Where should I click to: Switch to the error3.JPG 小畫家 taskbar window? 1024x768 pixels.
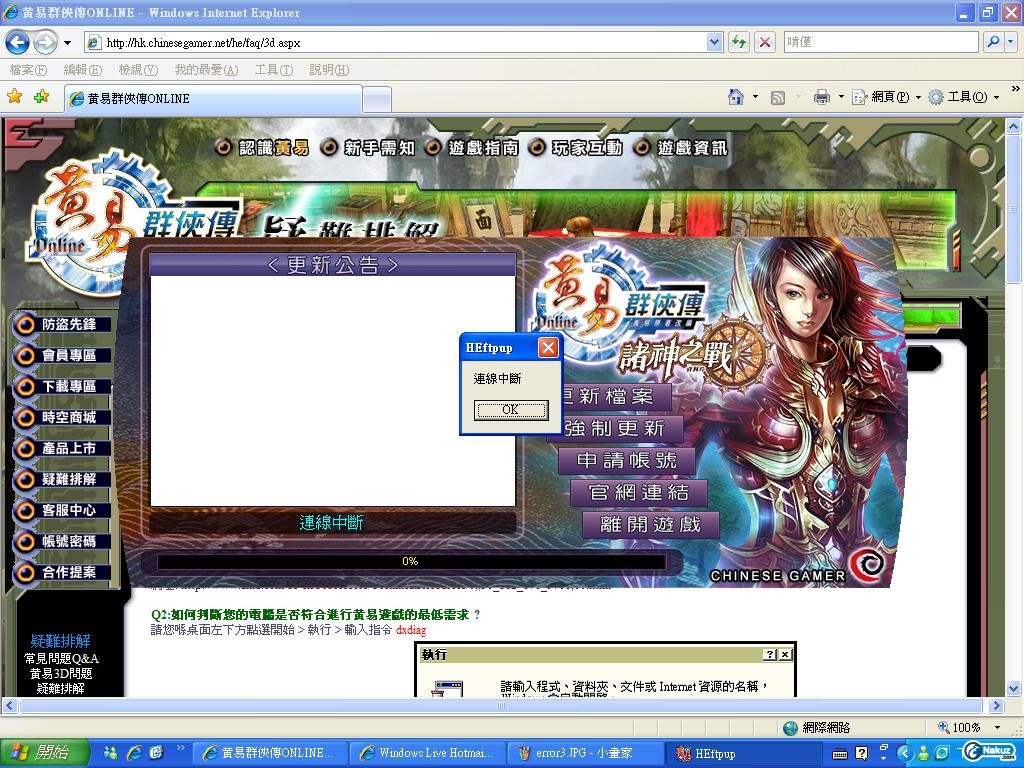584,753
